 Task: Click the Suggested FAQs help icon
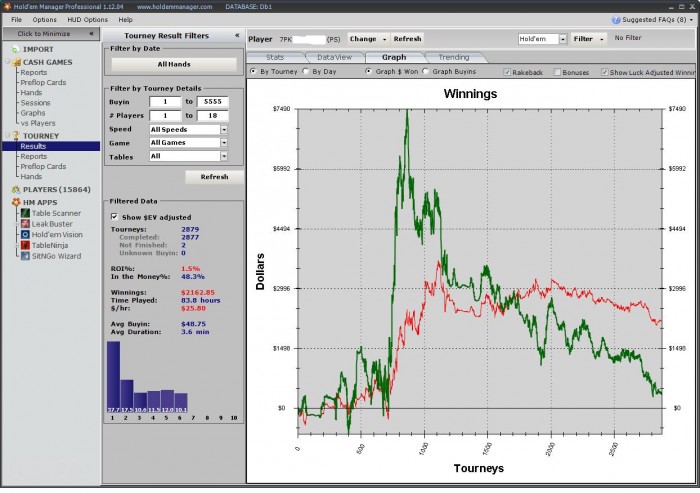(616, 20)
